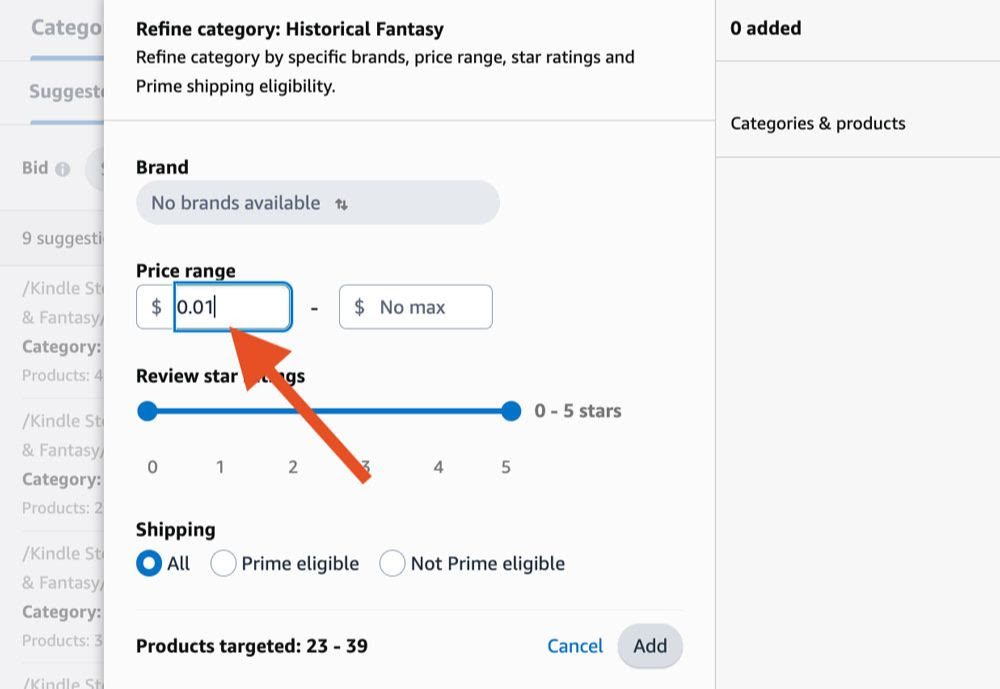Select Not Prime eligible shipping option
Image resolution: width=1000 pixels, height=689 pixels.
(x=392, y=563)
